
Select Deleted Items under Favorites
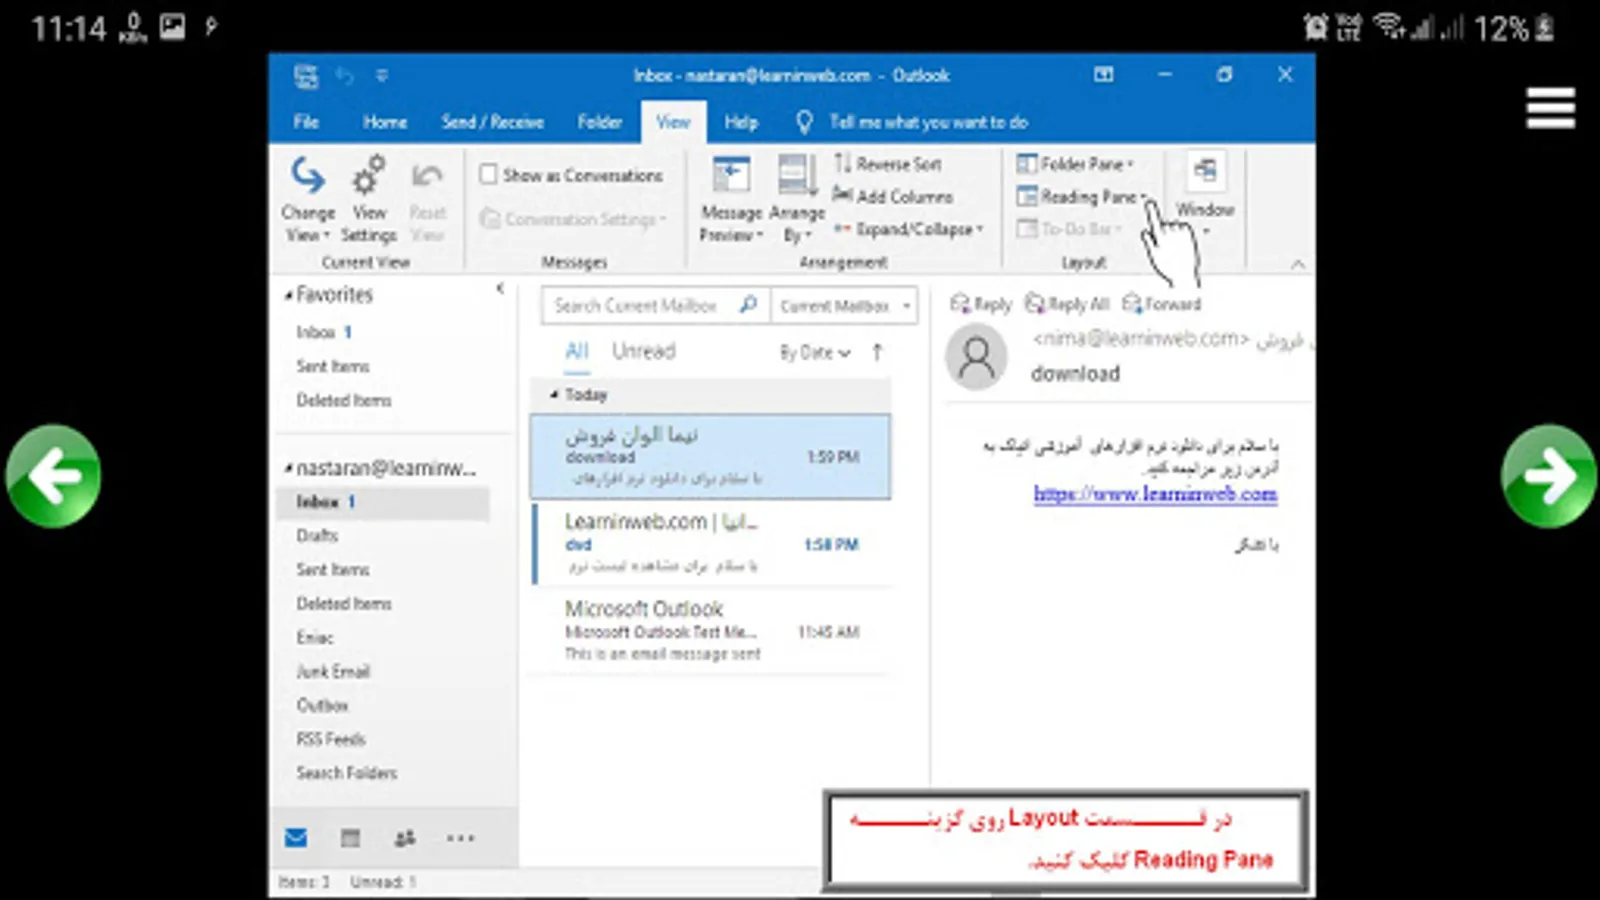pyautogui.click(x=344, y=400)
